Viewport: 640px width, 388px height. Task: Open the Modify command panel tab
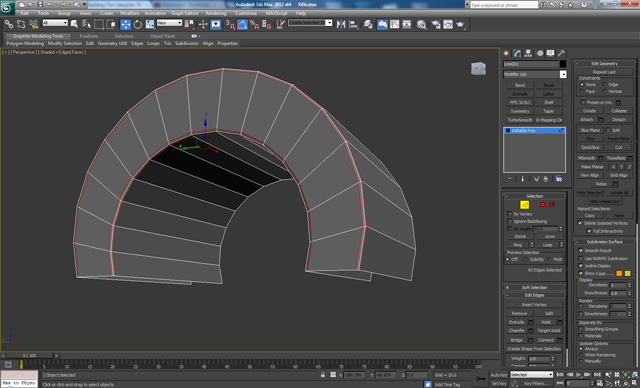(517, 53)
